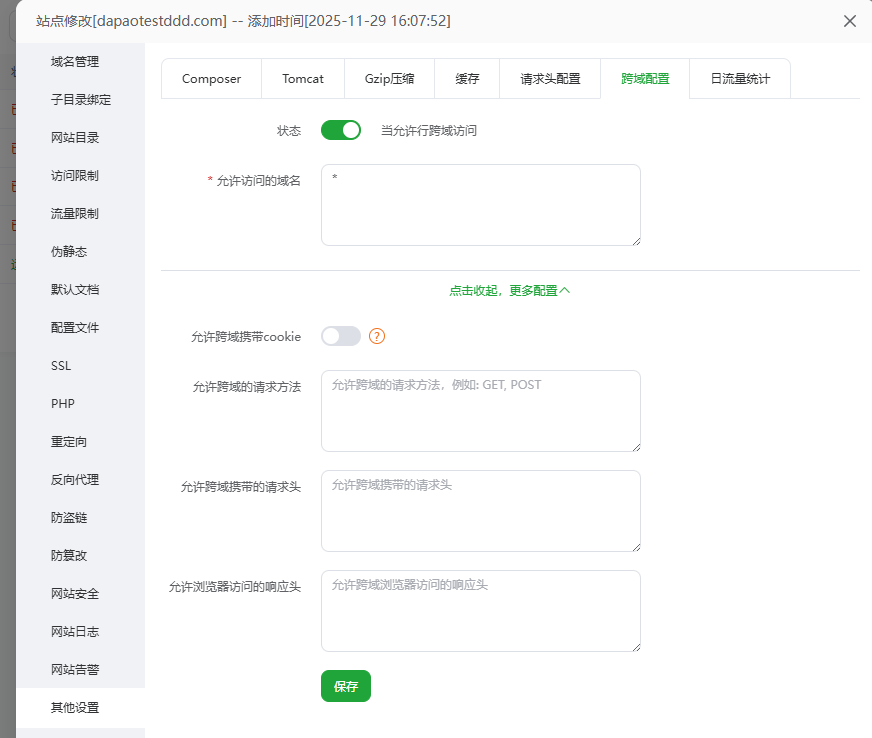This screenshot has height=738, width=872.
Task: Click the 允许访问的域名 text area
Action: click(480, 203)
